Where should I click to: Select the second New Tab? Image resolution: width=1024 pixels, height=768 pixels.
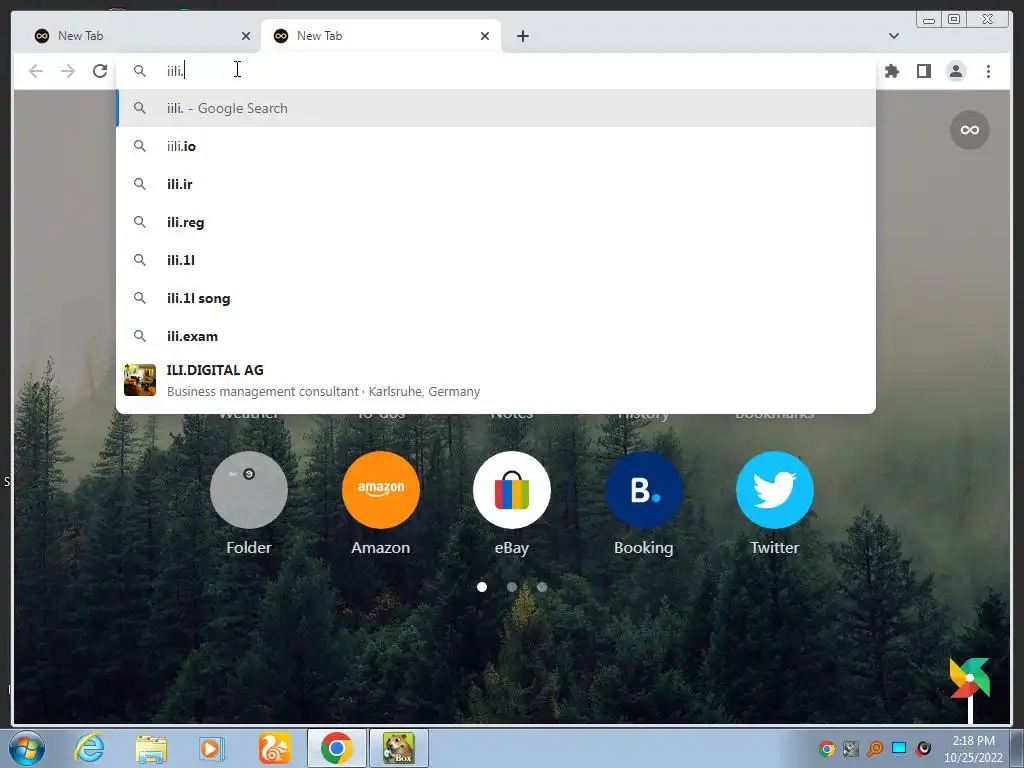[381, 36]
